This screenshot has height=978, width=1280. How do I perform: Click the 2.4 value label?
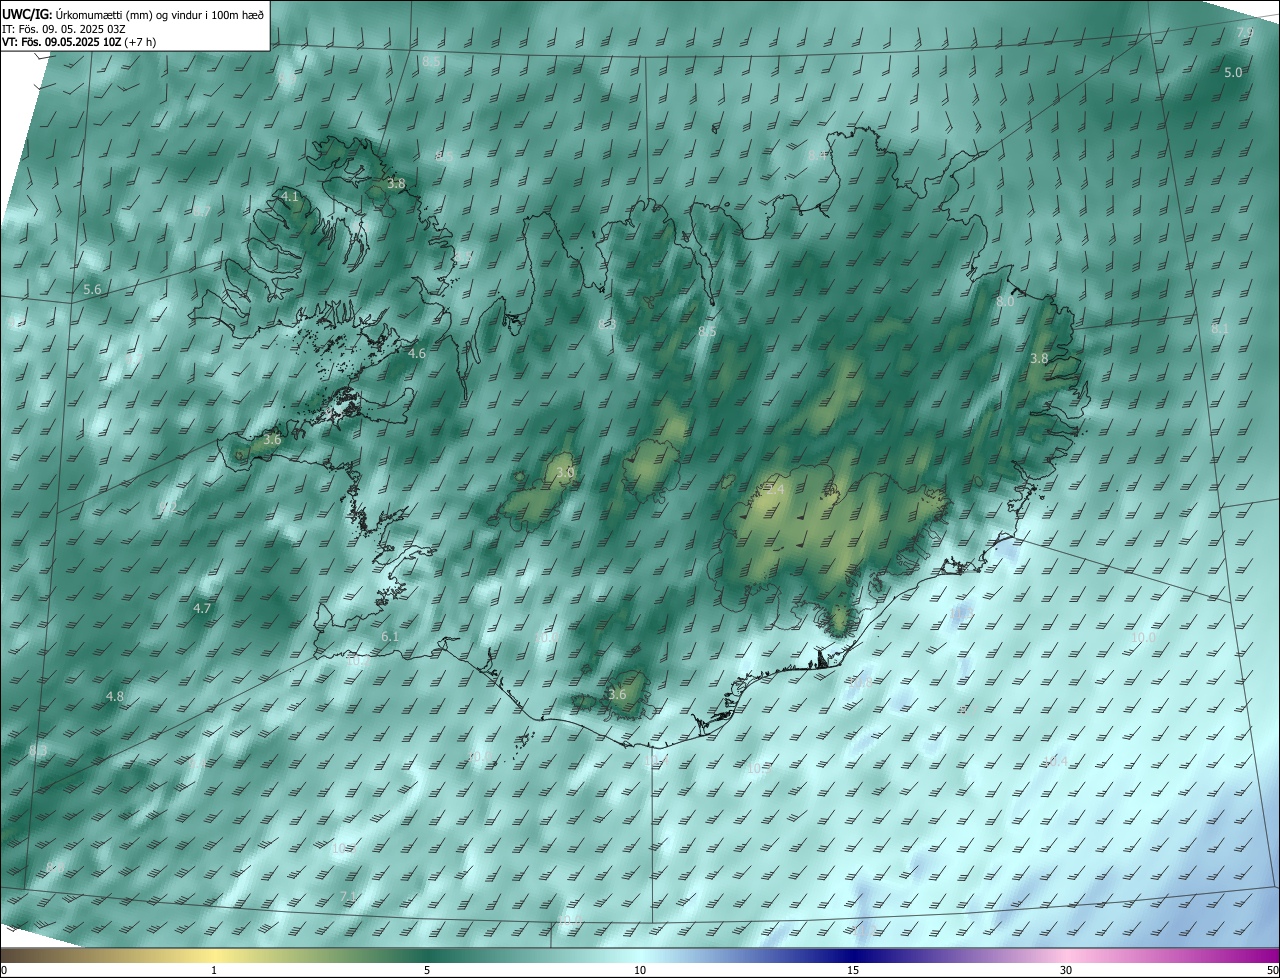click(x=775, y=489)
